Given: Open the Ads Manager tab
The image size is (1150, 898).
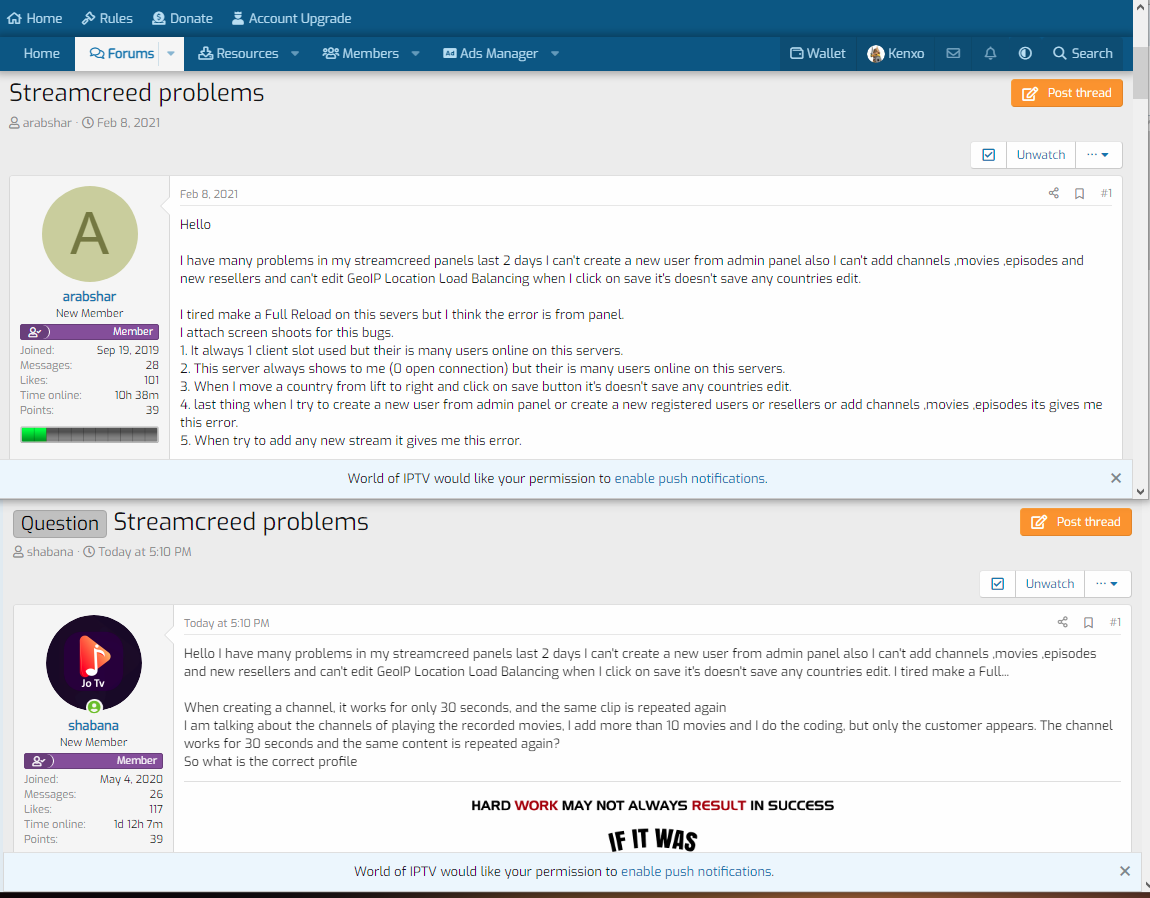Looking at the screenshot, I should coord(491,54).
